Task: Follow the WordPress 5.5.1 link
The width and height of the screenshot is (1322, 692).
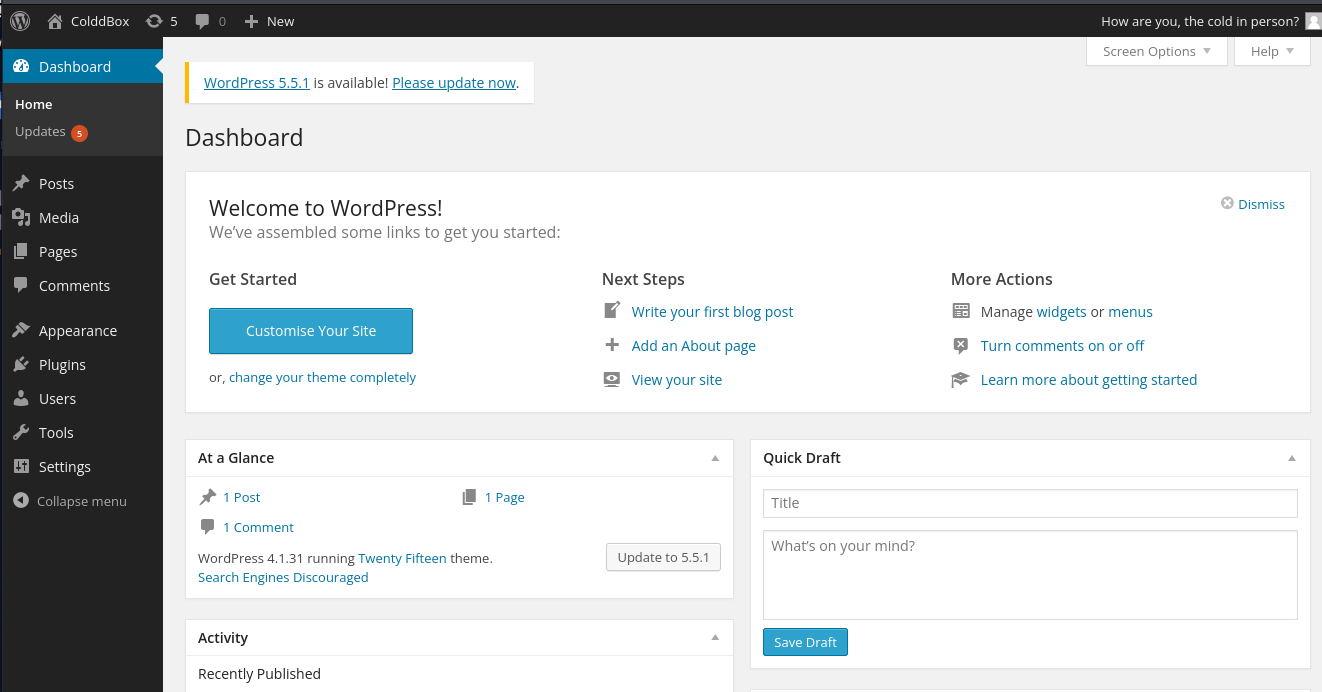Action: (x=257, y=83)
